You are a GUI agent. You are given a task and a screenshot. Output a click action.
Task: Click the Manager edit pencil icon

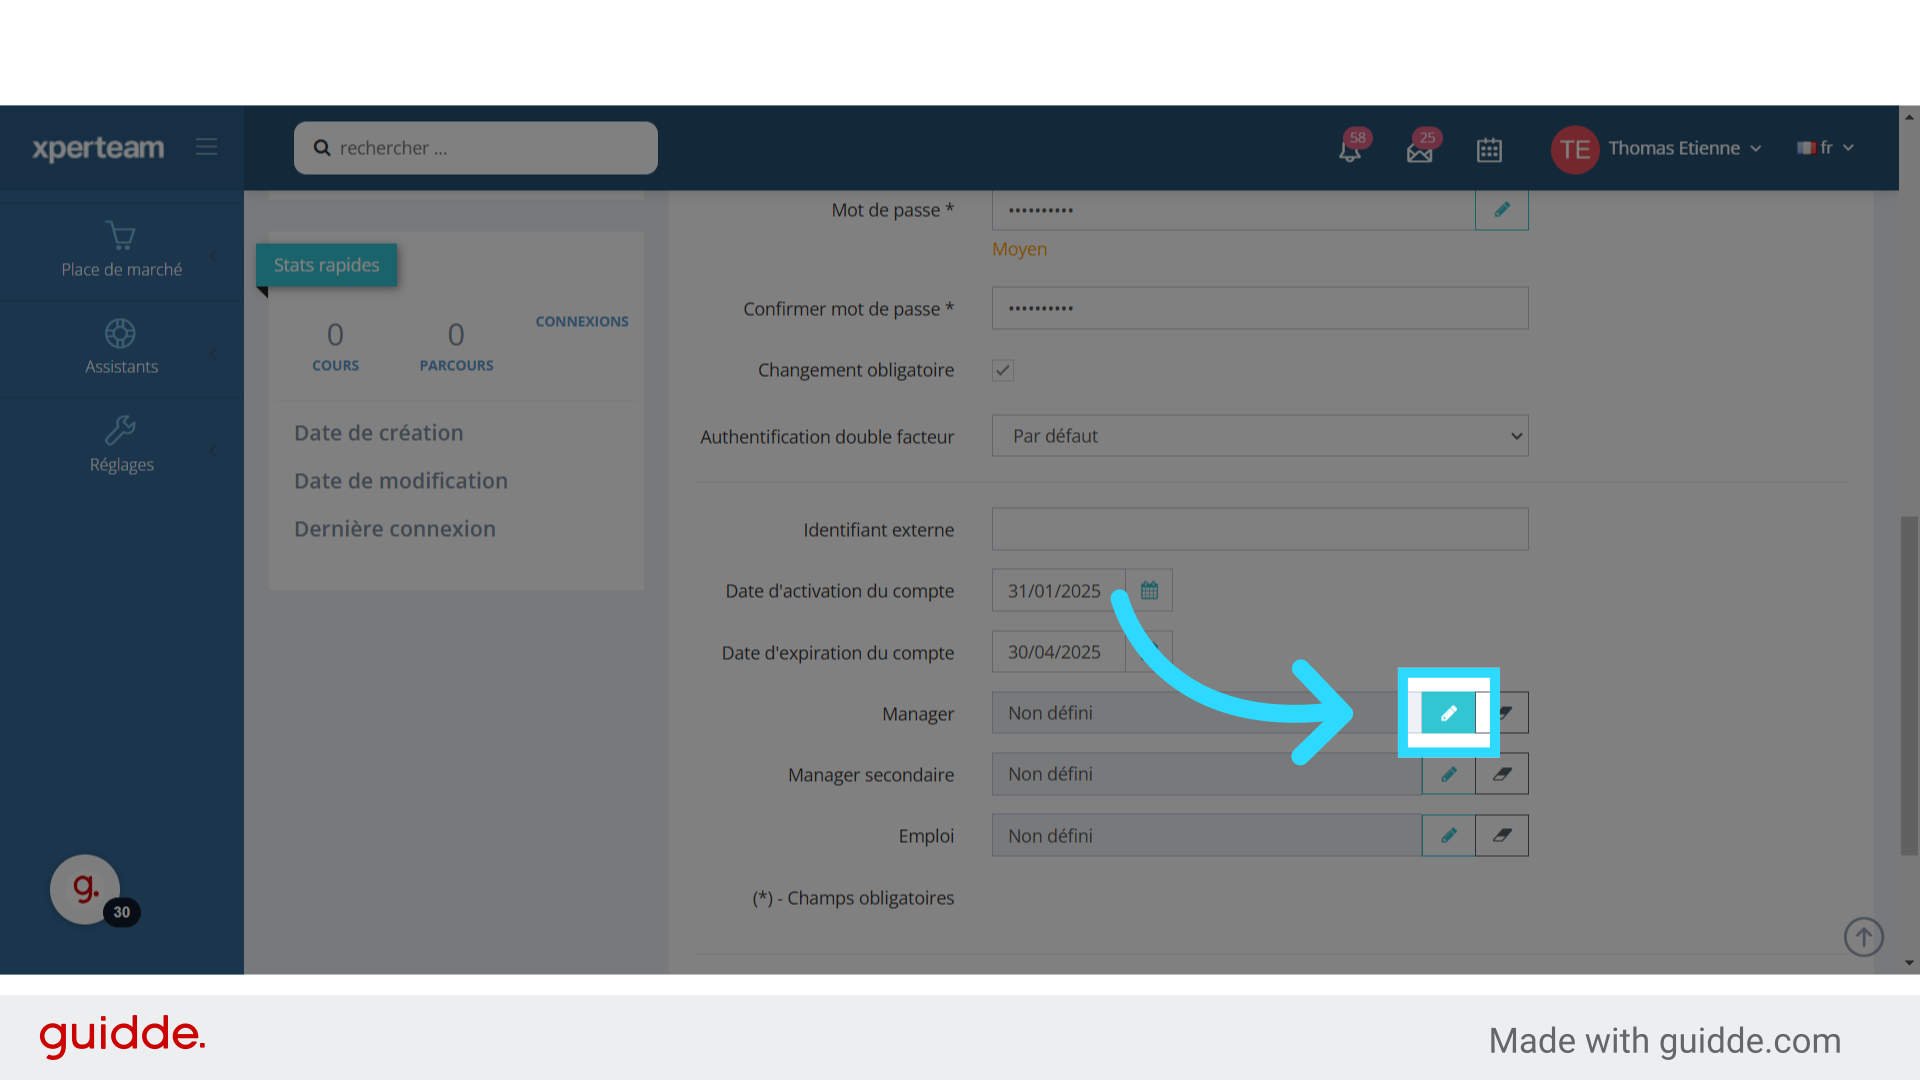coord(1448,713)
